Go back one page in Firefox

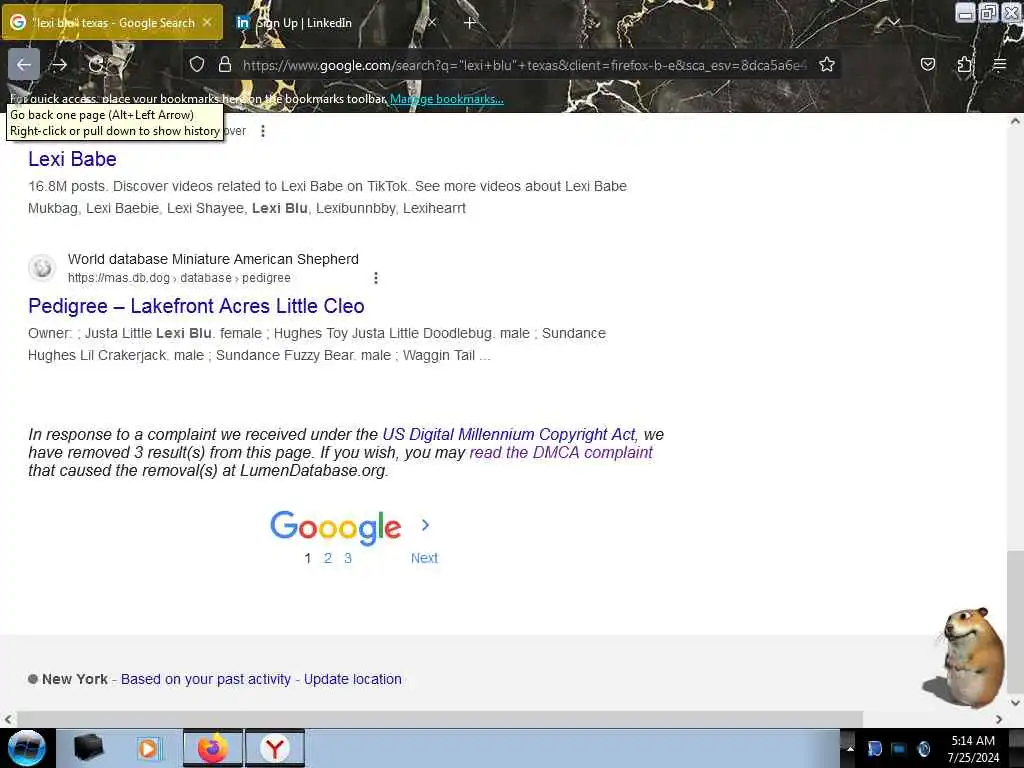pos(24,64)
